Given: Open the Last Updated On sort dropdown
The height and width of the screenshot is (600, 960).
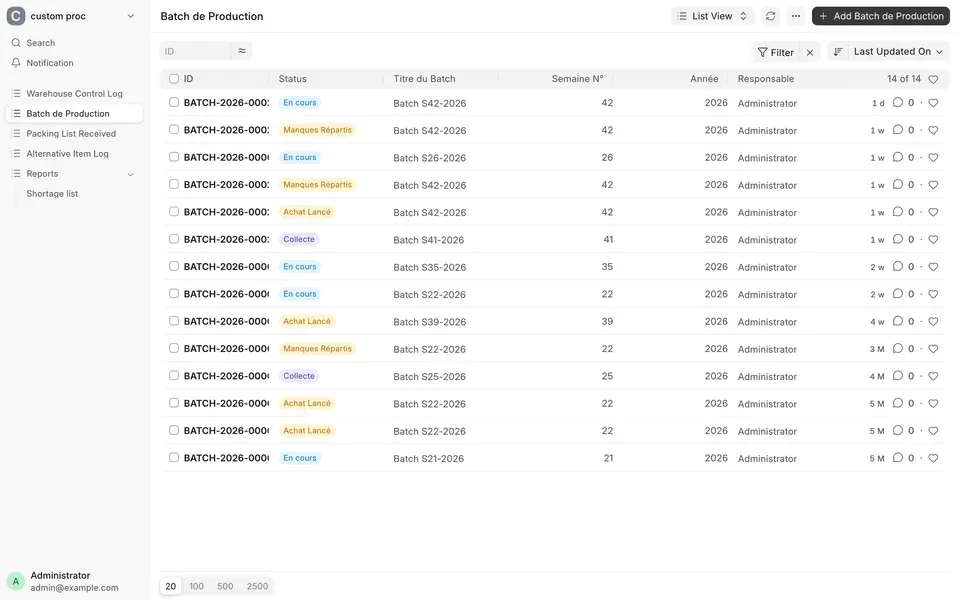Looking at the screenshot, I should [x=898, y=51].
